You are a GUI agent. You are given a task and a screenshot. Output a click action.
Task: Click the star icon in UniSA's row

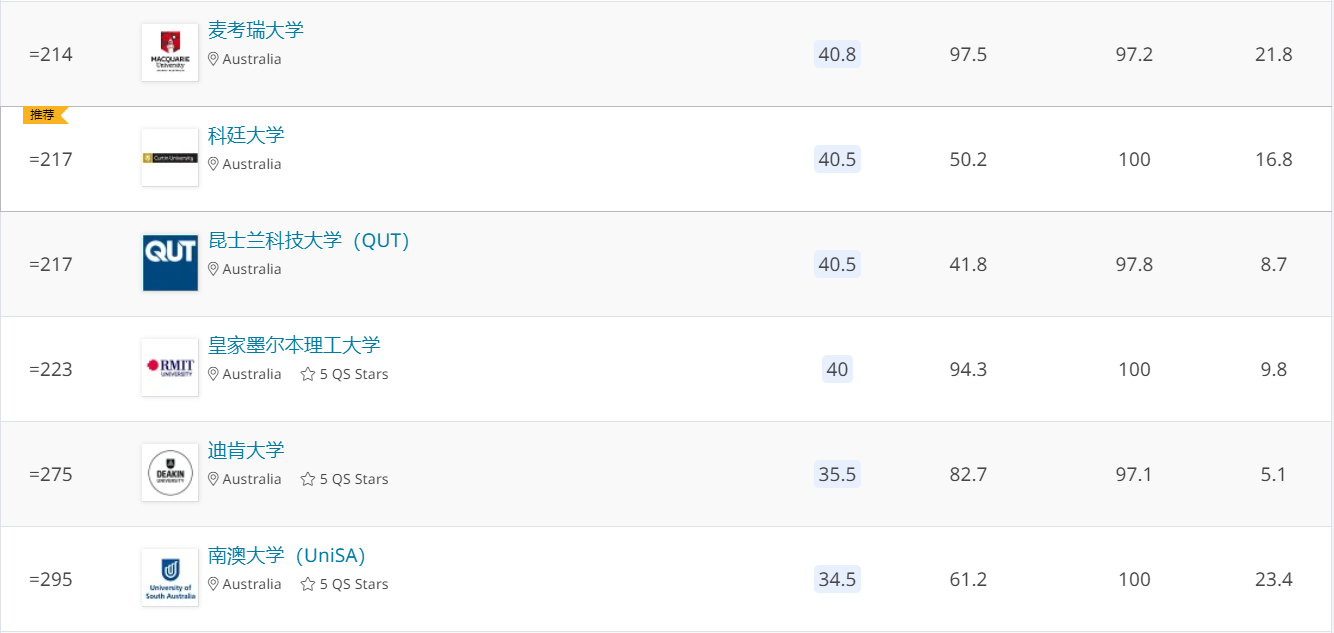(308, 584)
